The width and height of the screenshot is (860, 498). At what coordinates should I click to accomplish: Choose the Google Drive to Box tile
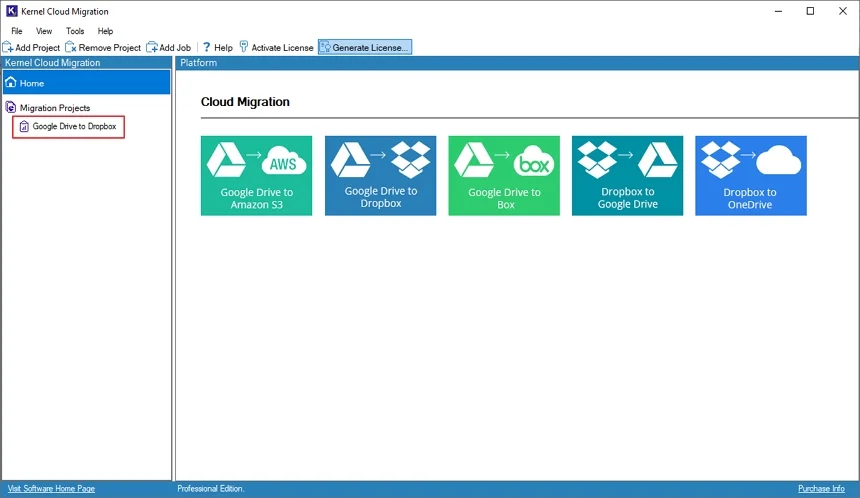[504, 176]
